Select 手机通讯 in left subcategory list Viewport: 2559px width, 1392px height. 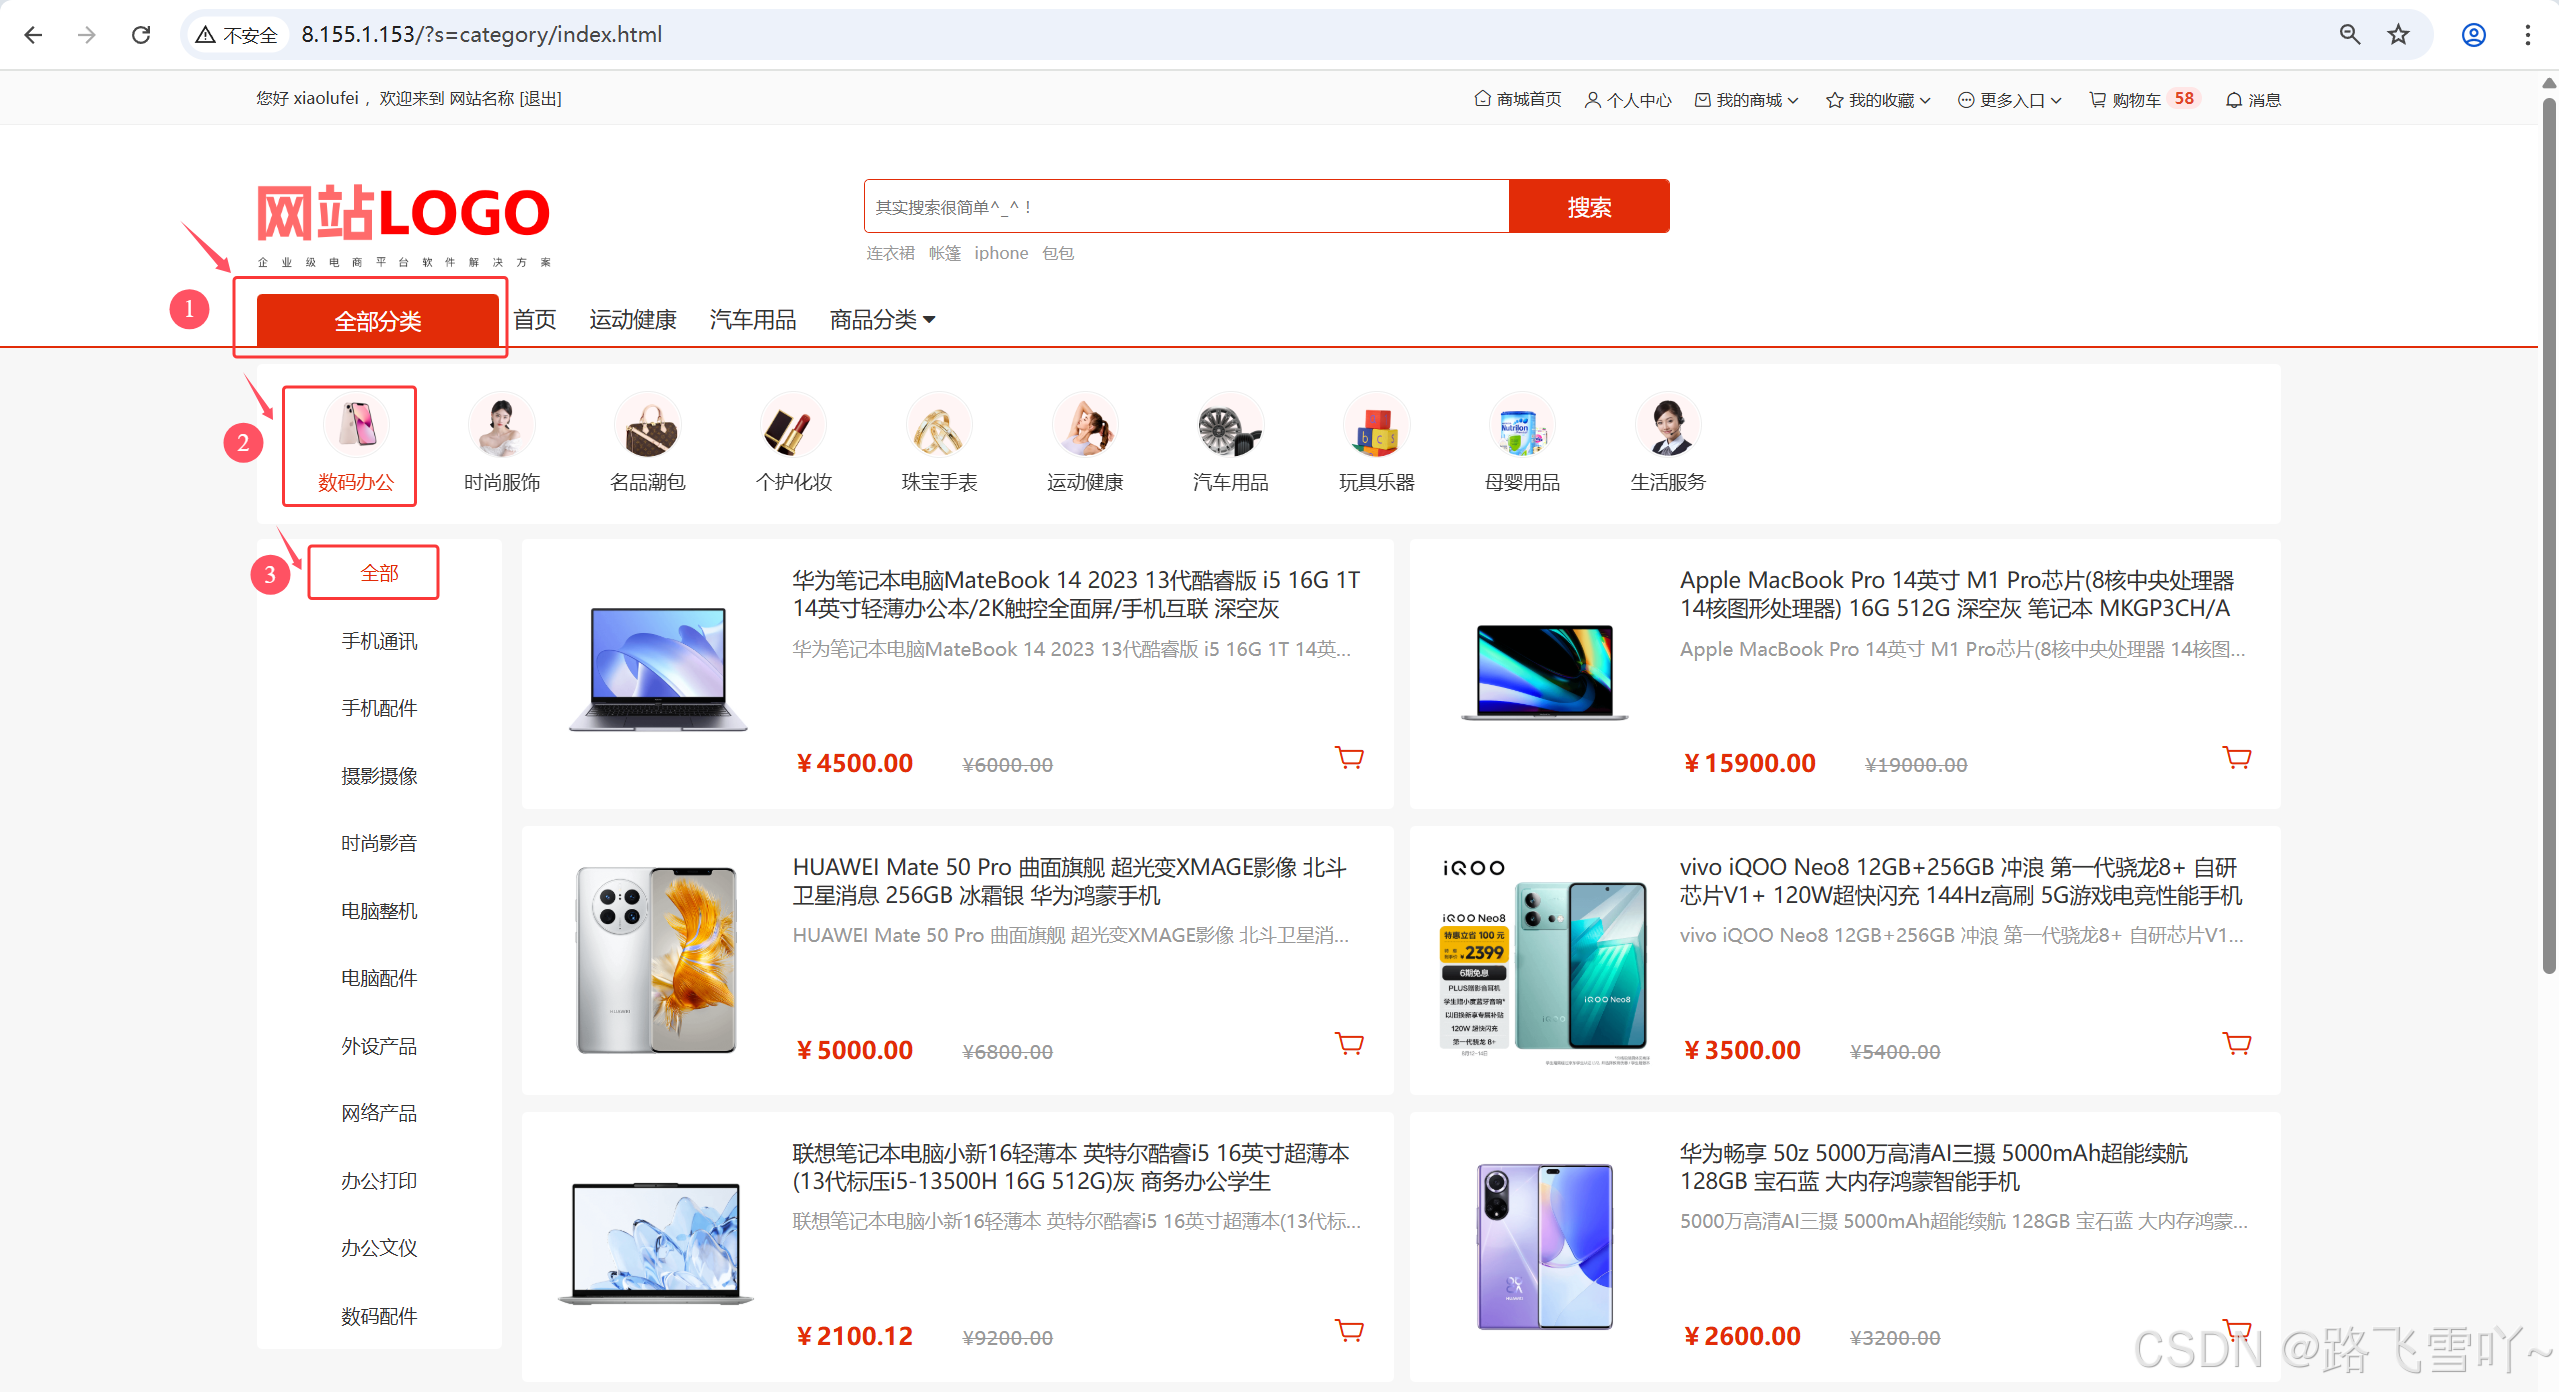tap(379, 641)
